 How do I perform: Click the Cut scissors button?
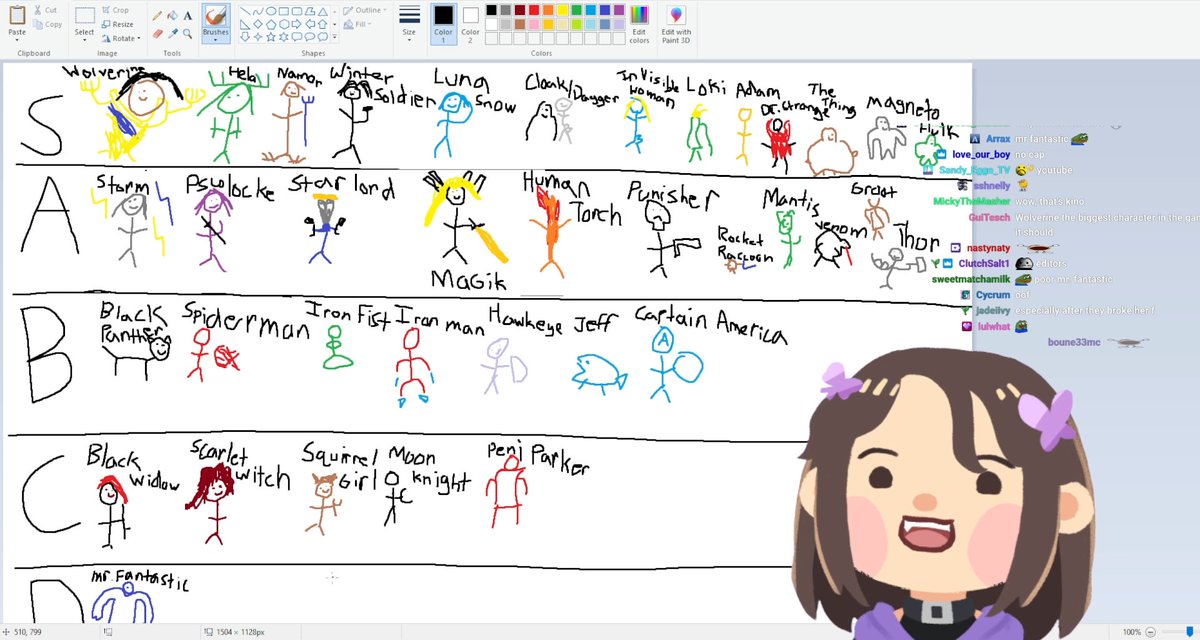pyautogui.click(x=45, y=10)
